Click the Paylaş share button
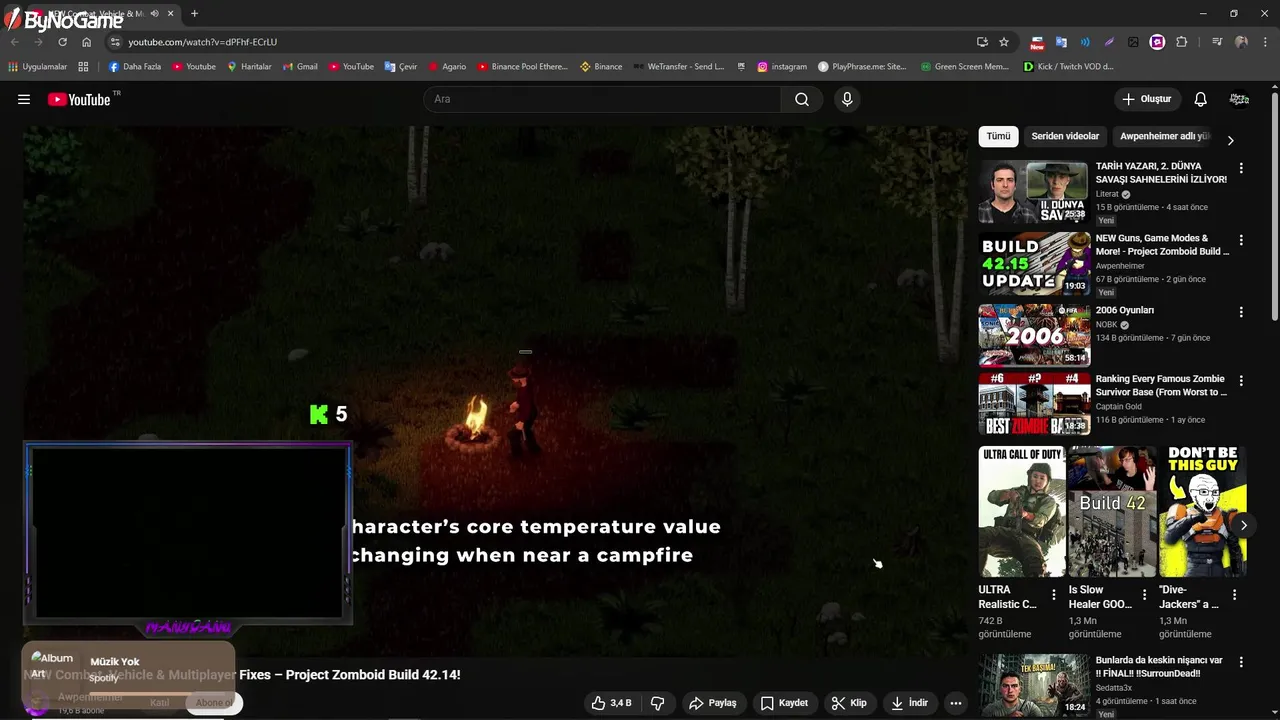This screenshot has height=720, width=1280. pyautogui.click(x=713, y=703)
